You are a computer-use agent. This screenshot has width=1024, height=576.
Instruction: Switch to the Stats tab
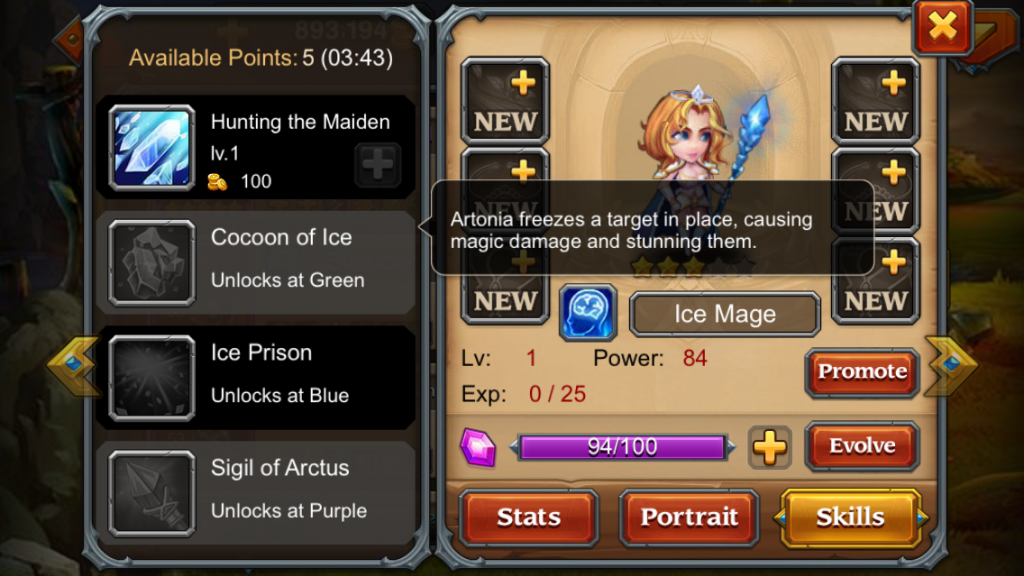pyautogui.click(x=529, y=517)
